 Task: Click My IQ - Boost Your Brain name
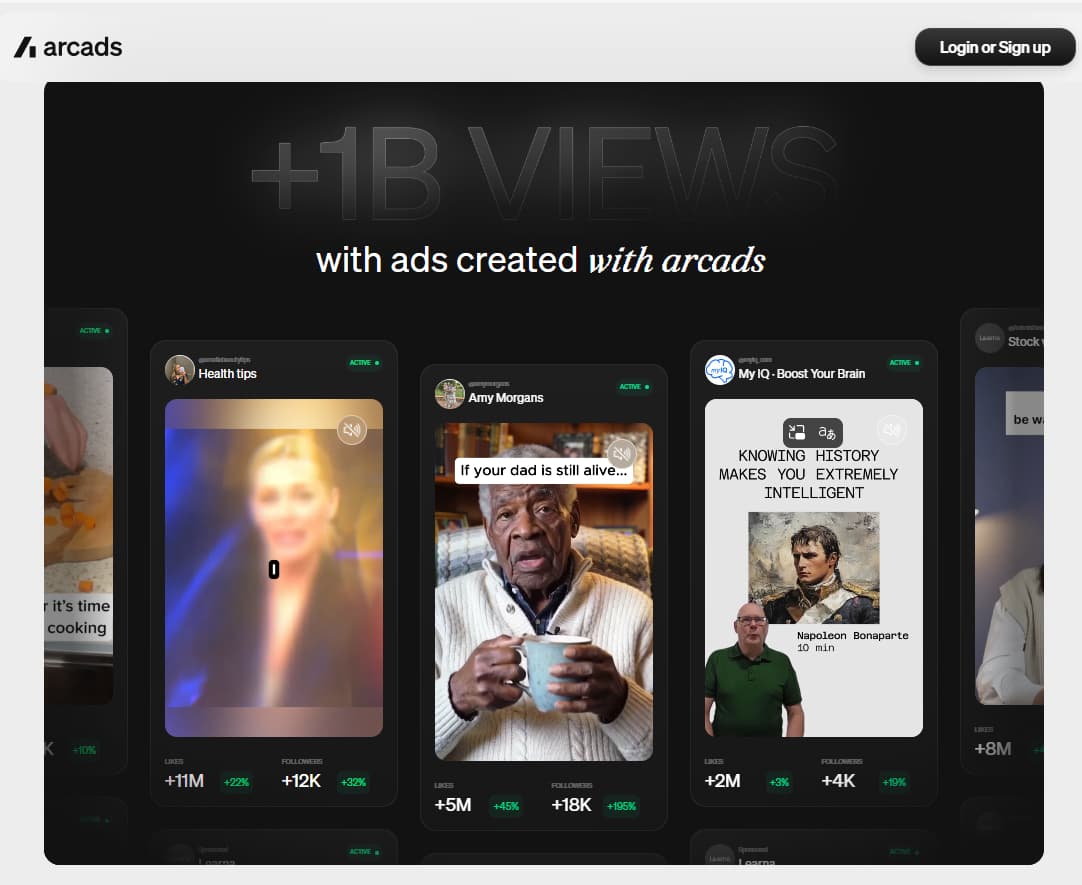click(x=801, y=374)
